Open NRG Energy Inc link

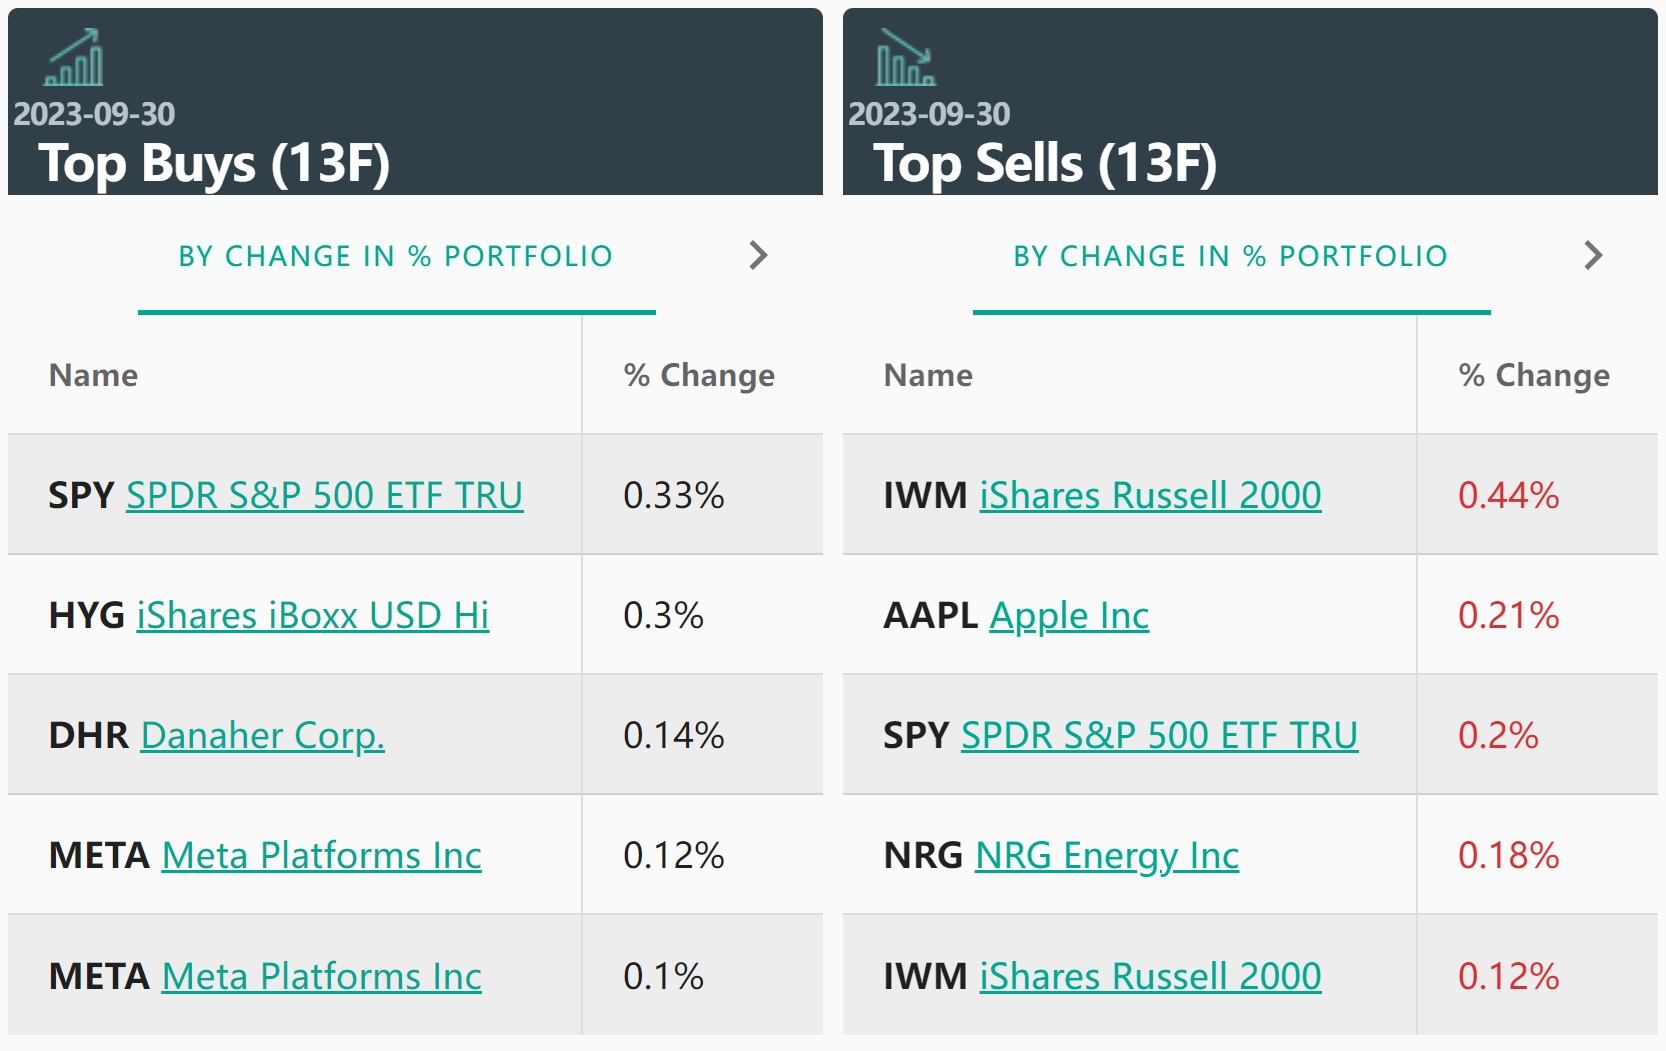[1107, 856]
